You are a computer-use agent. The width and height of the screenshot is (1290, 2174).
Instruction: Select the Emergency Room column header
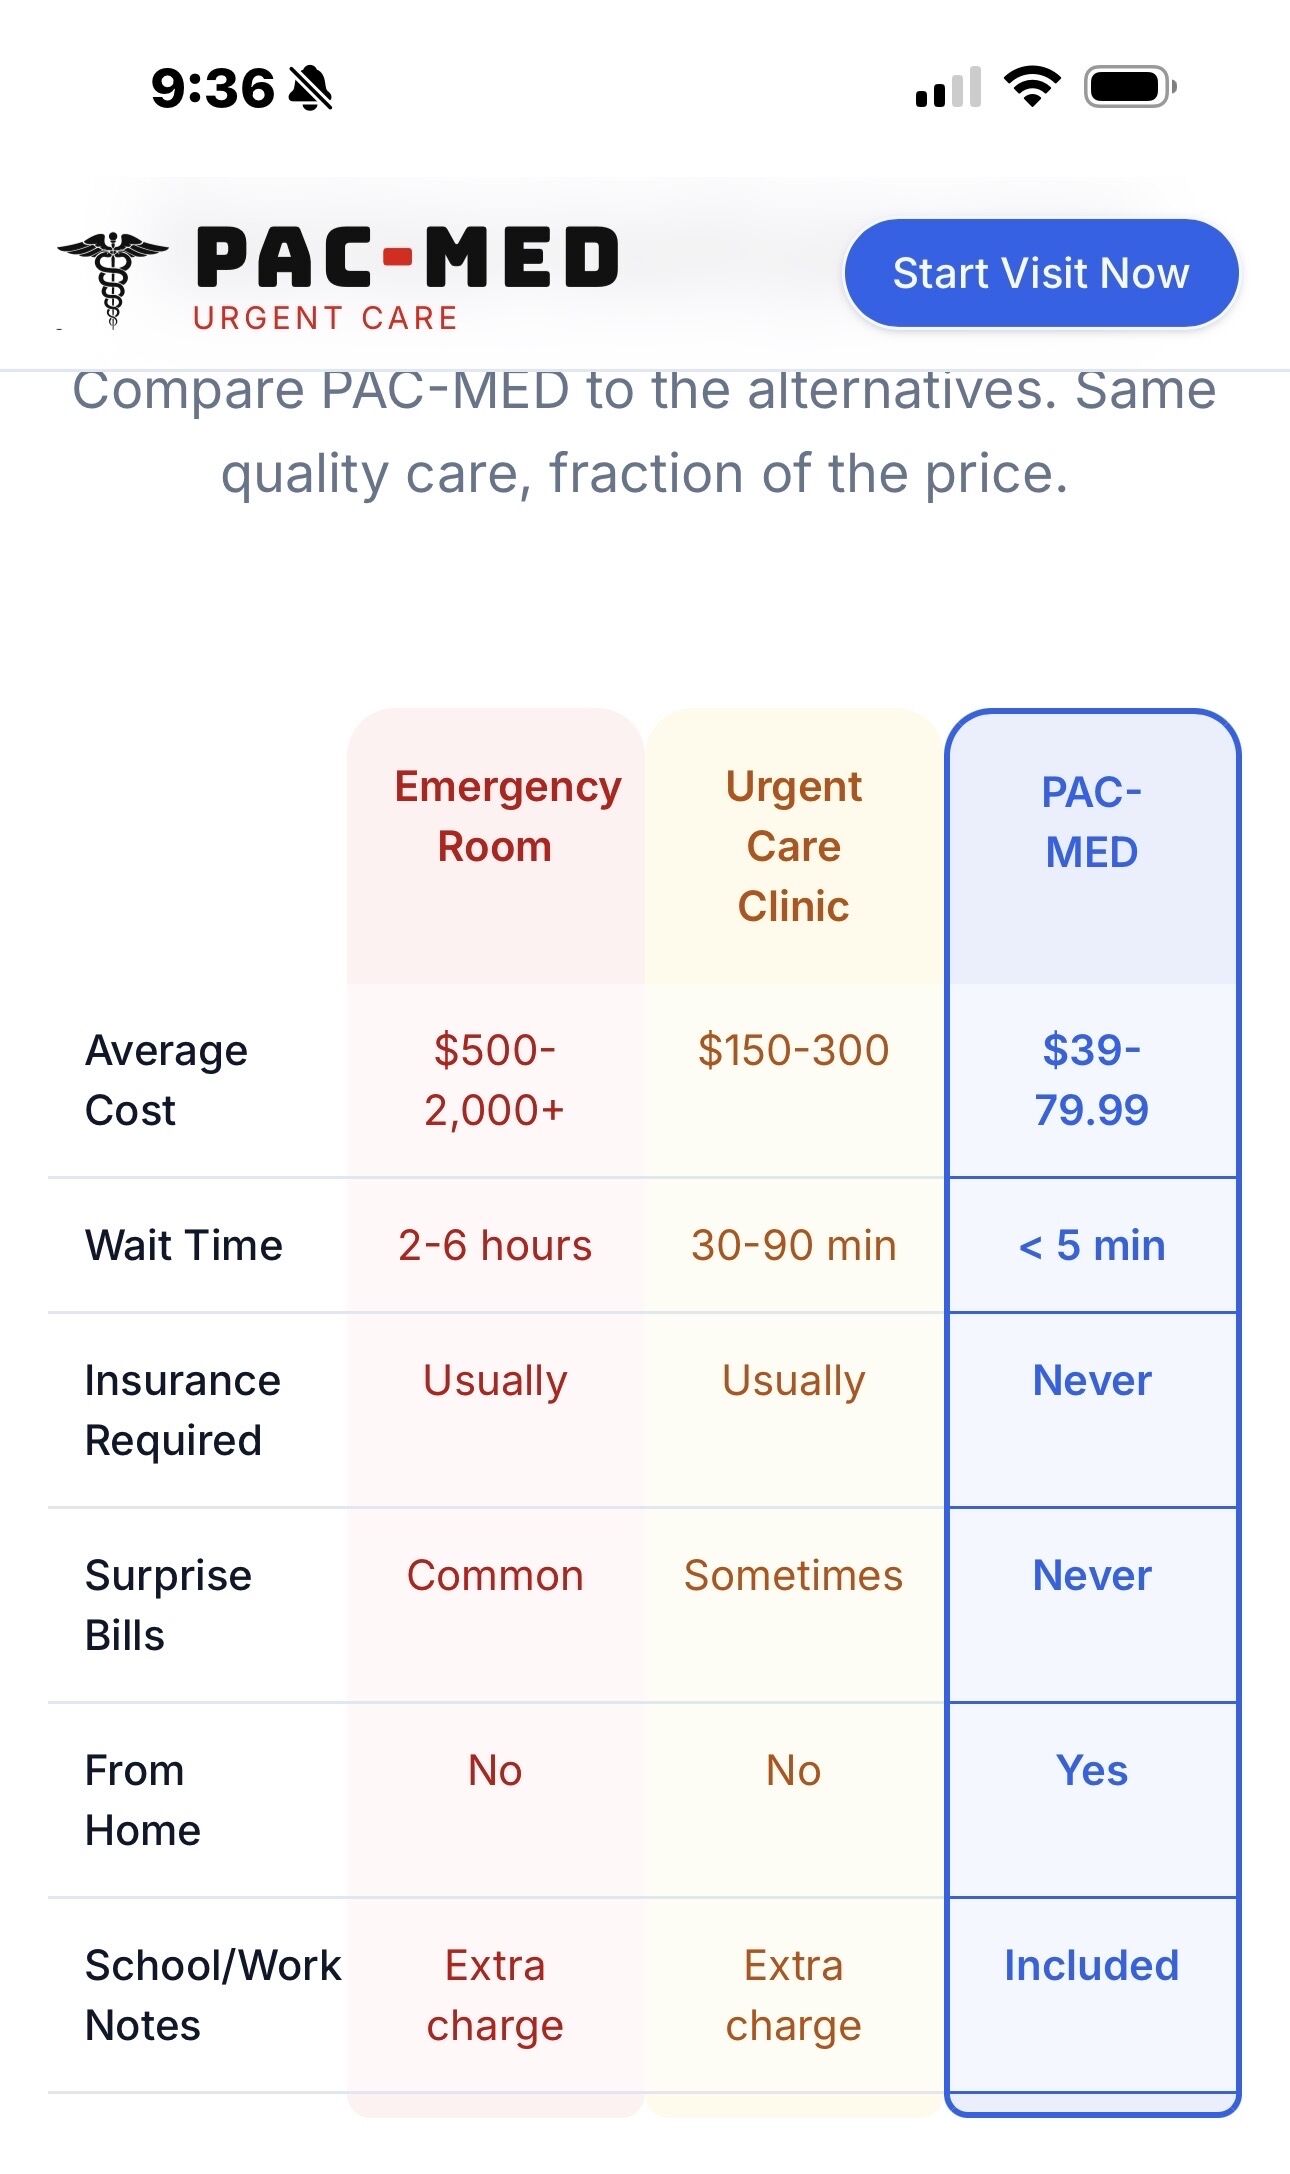495,816
